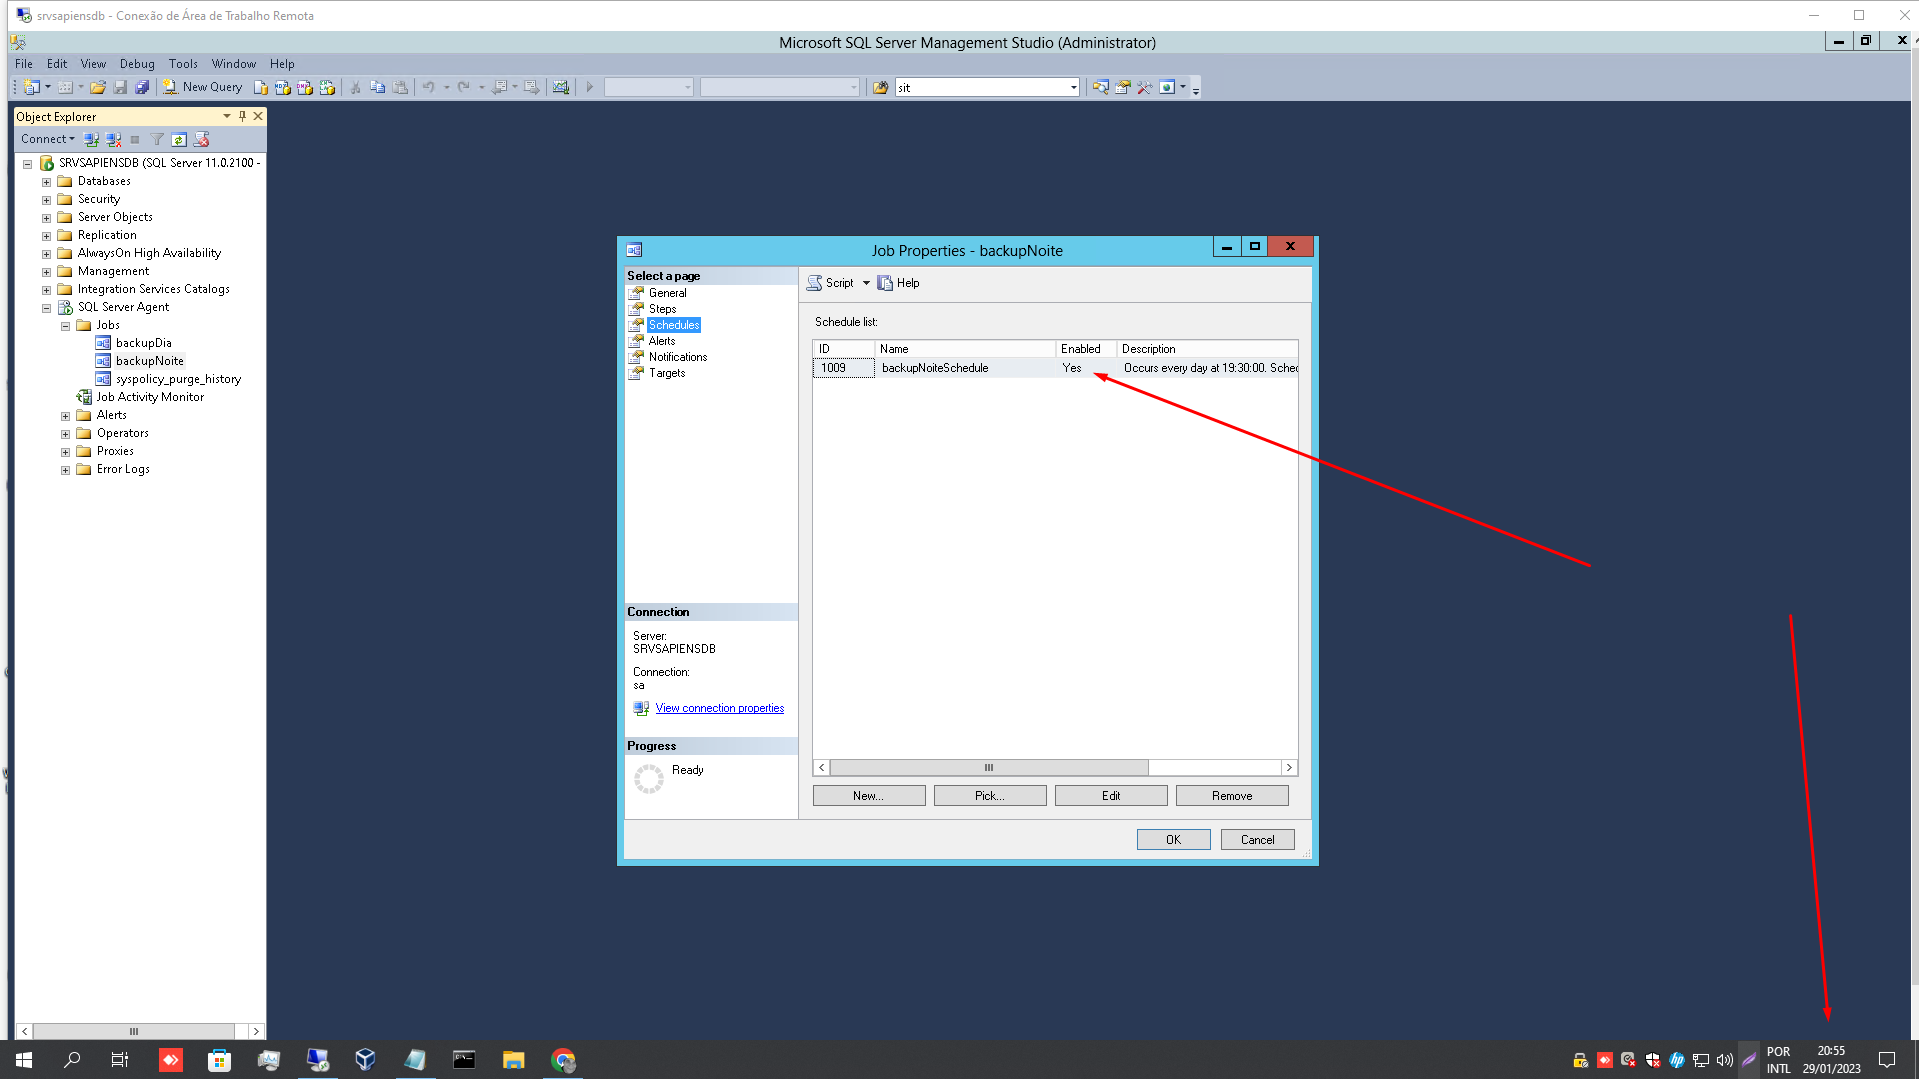Expand the Management folder
Image resolution: width=1919 pixels, height=1079 pixels.
coord(46,272)
